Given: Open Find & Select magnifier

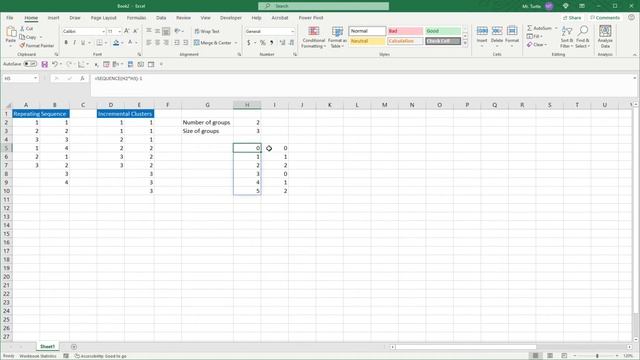Looking at the screenshot, I should tap(582, 36).
